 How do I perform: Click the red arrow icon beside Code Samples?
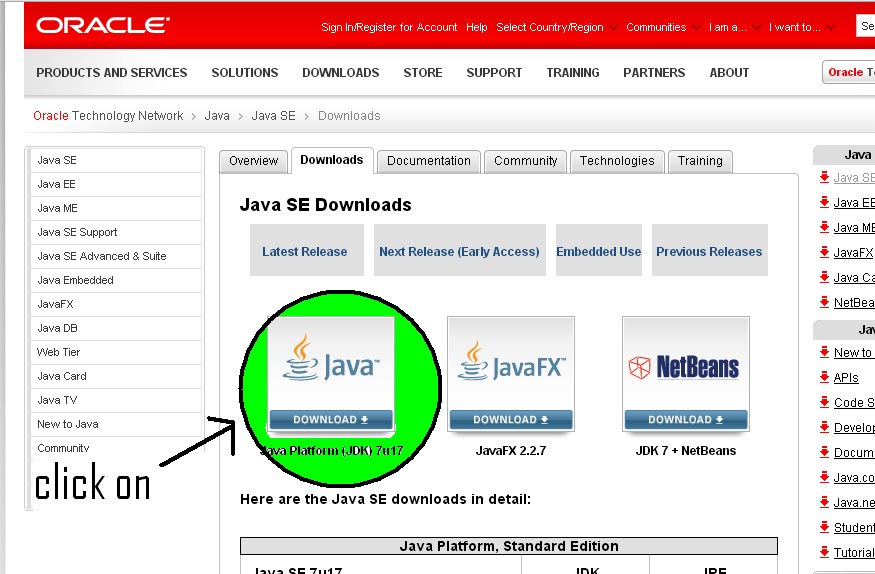(824, 402)
